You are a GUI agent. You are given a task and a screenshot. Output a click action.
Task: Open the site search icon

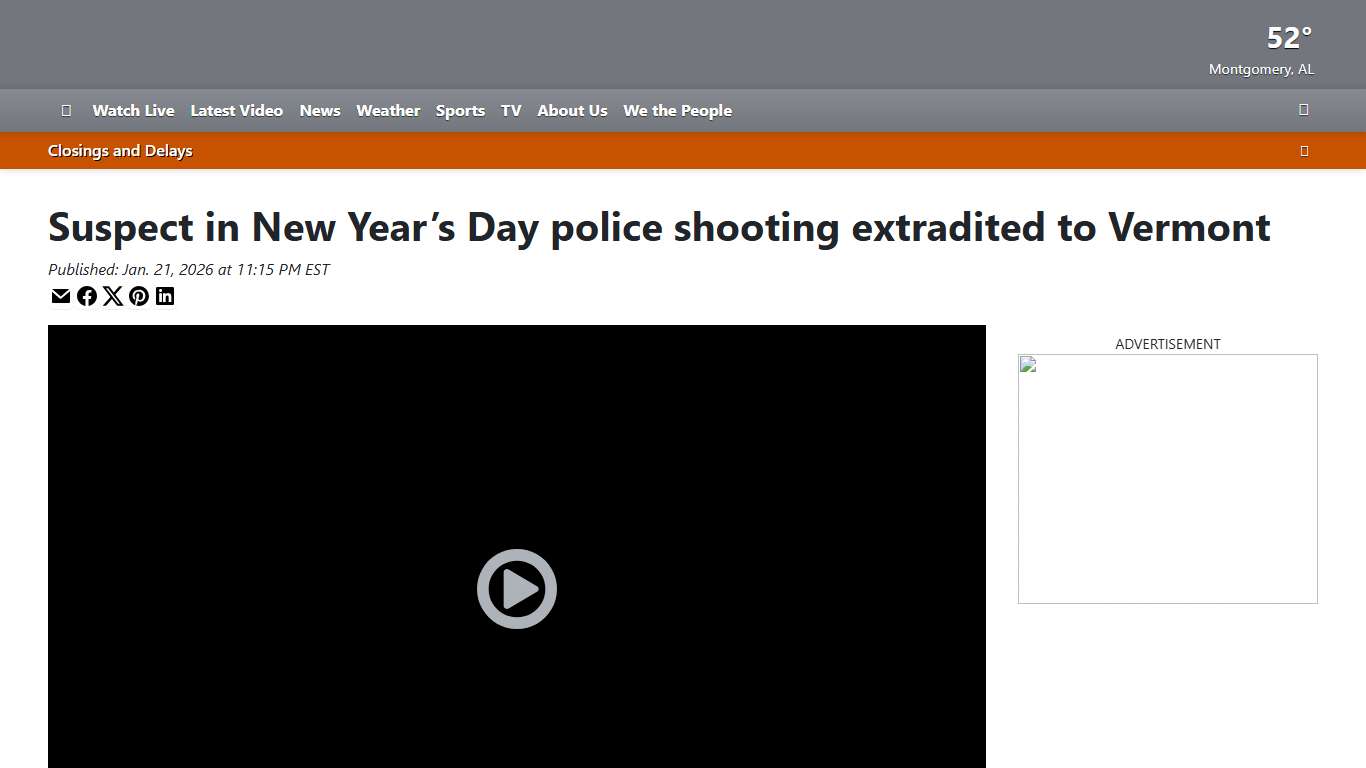click(1303, 110)
